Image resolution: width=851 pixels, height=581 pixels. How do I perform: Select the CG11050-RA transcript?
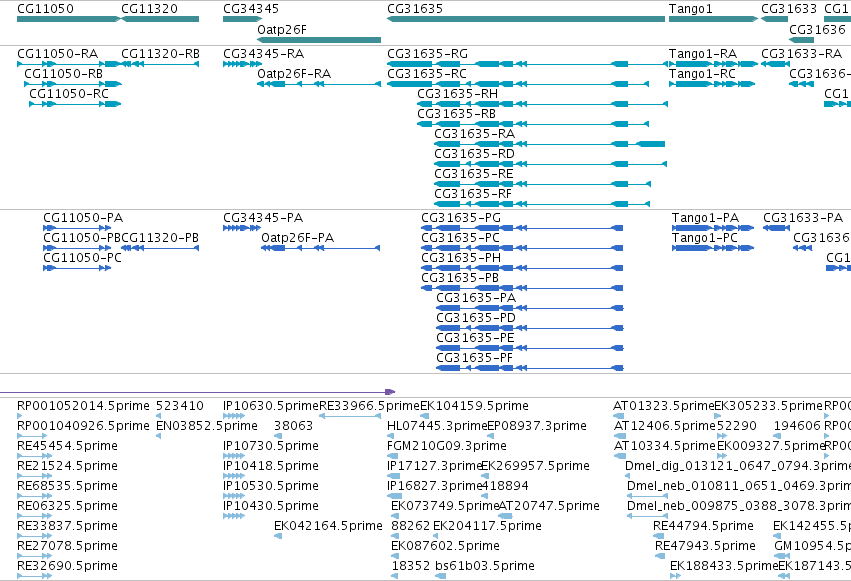[x=68, y=64]
